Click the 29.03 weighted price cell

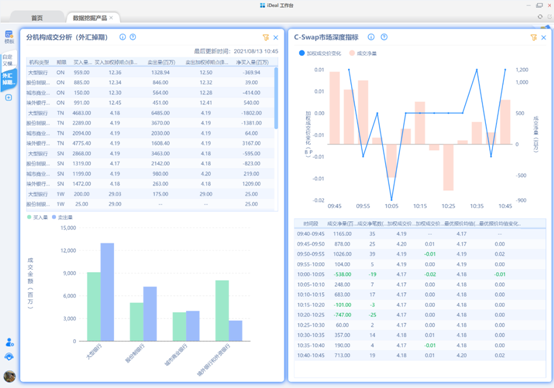click(x=115, y=194)
